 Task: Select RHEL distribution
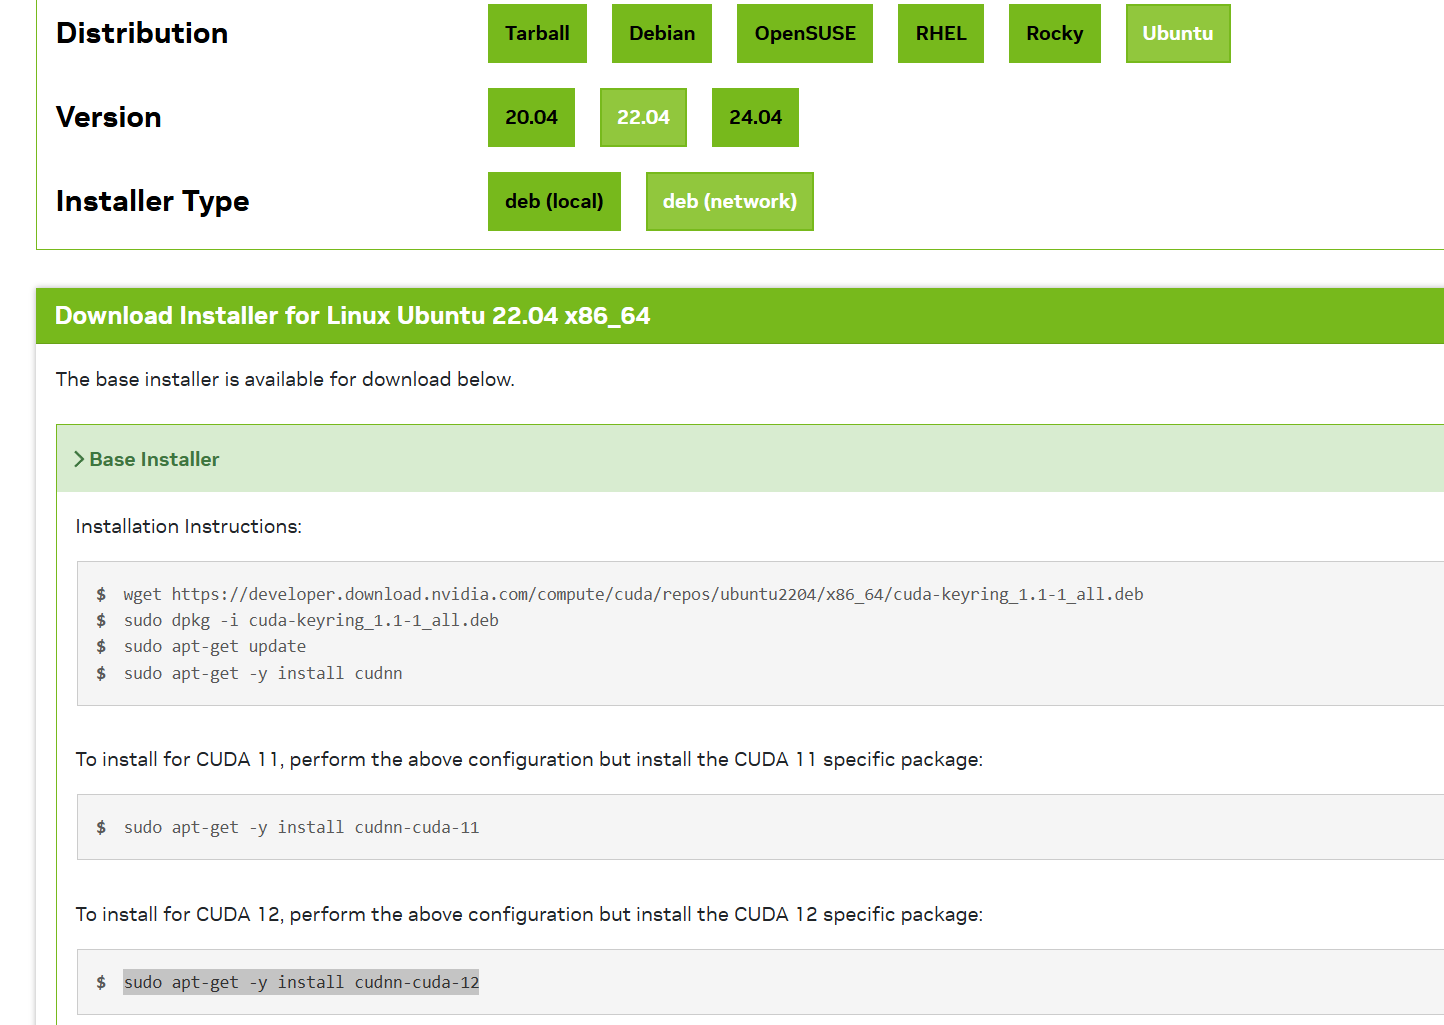coord(941,33)
